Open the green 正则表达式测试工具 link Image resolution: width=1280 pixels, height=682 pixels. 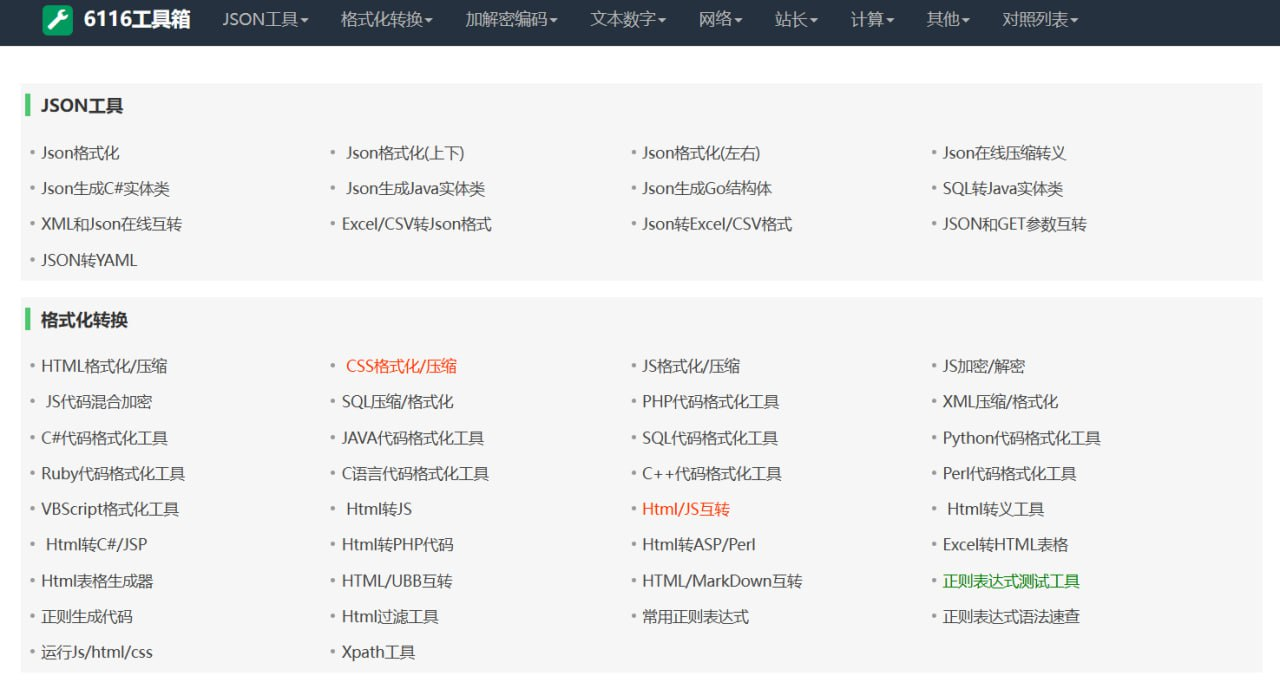[x=1011, y=581]
